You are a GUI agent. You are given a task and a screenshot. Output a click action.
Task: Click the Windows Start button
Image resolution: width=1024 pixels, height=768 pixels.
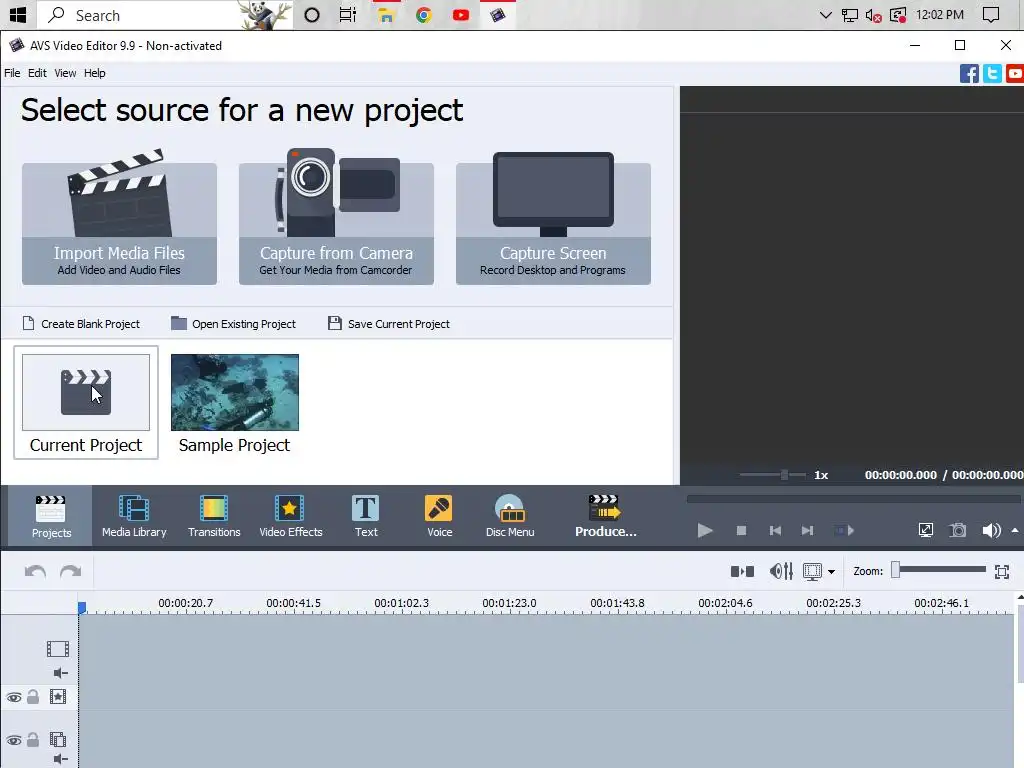(x=18, y=14)
